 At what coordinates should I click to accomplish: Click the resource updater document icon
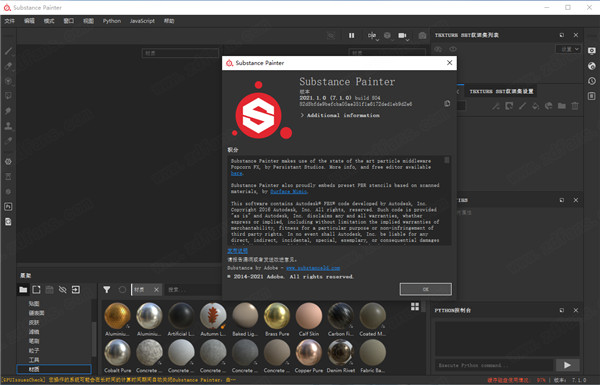[8, 222]
